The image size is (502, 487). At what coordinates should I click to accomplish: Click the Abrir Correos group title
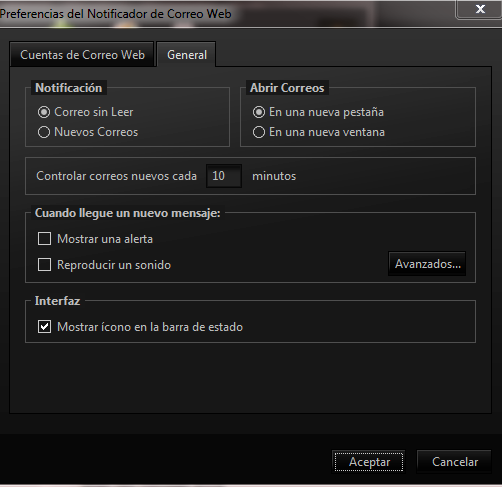click(x=287, y=88)
